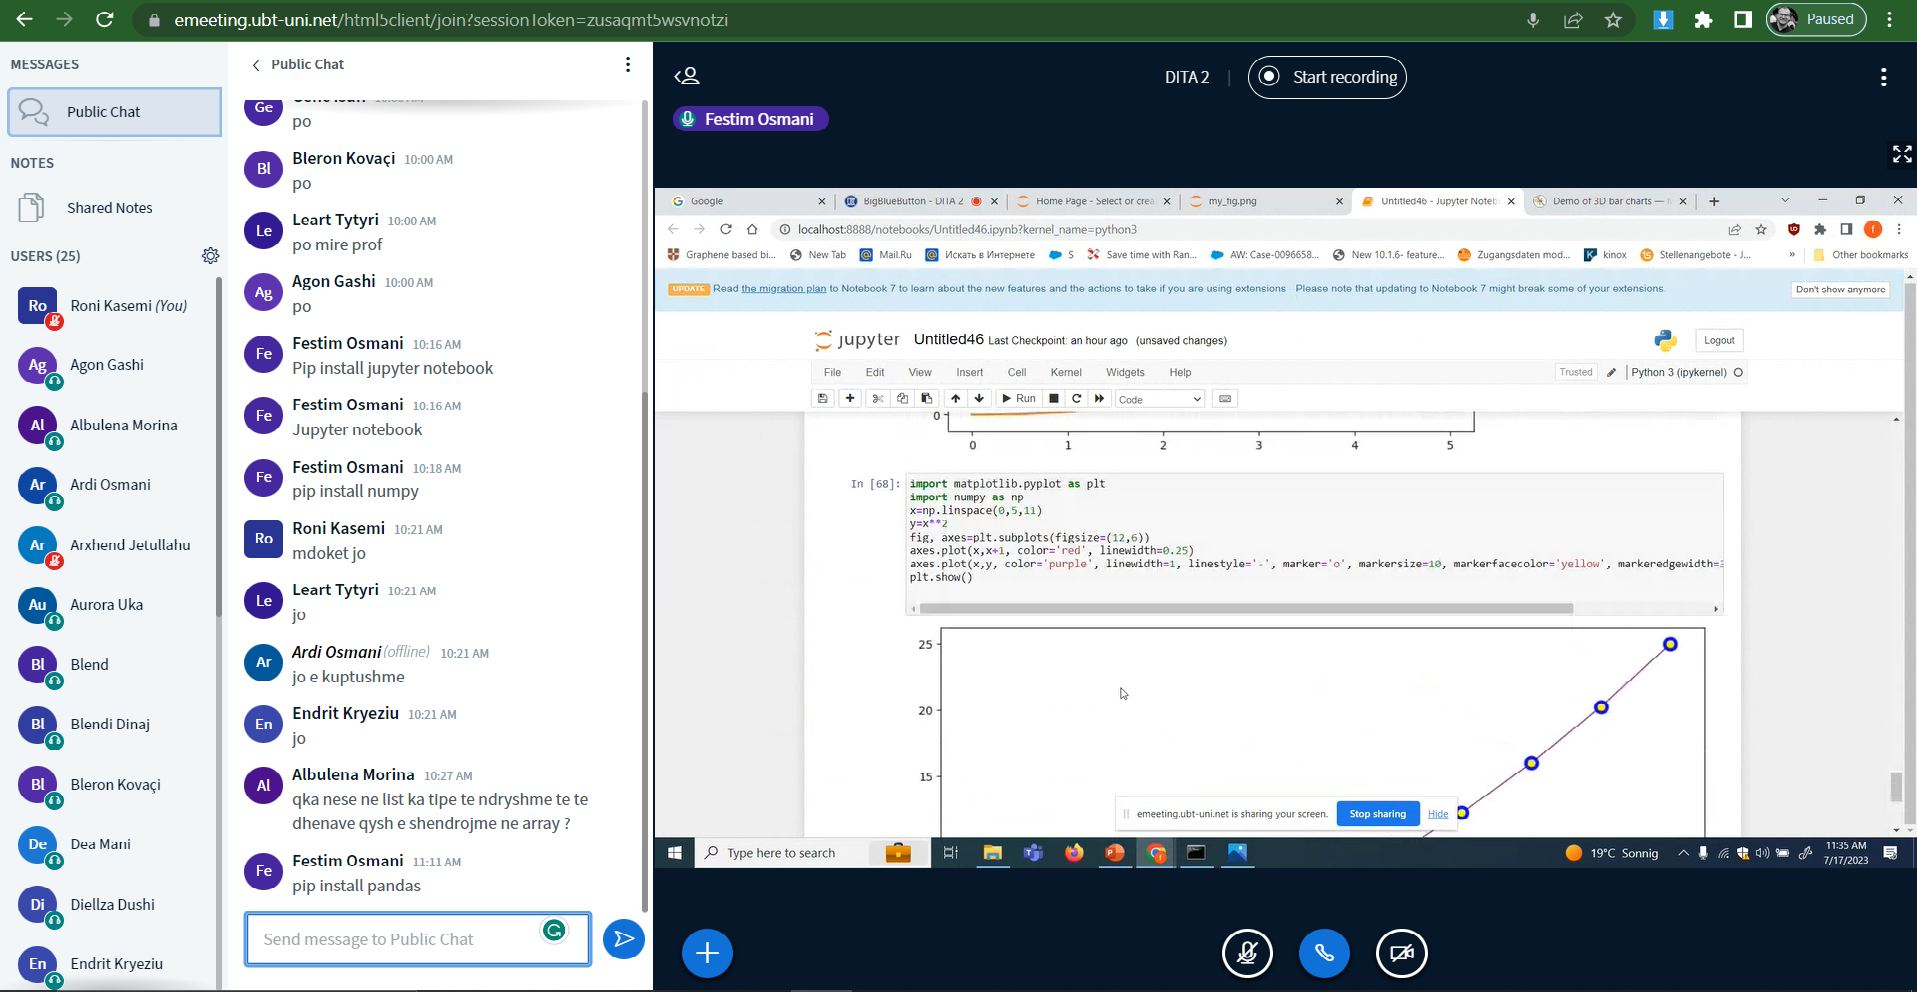
Task: Unmute the microphone
Action: click(1247, 953)
